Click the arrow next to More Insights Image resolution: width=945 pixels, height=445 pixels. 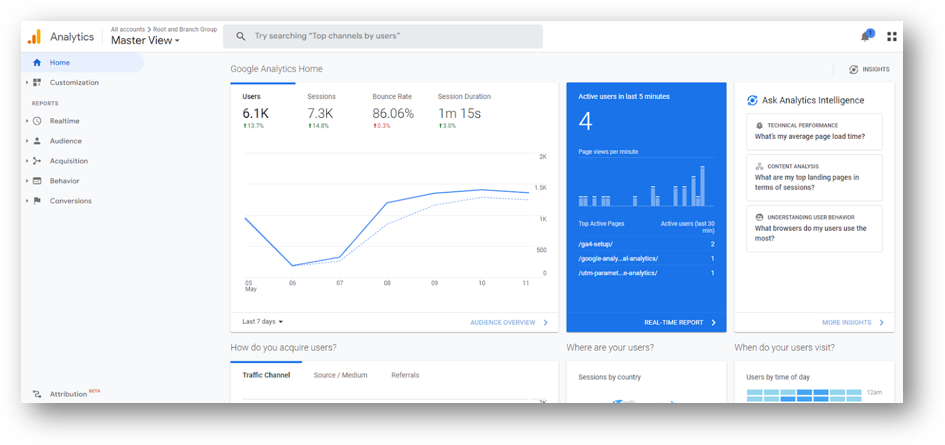[x=881, y=323]
